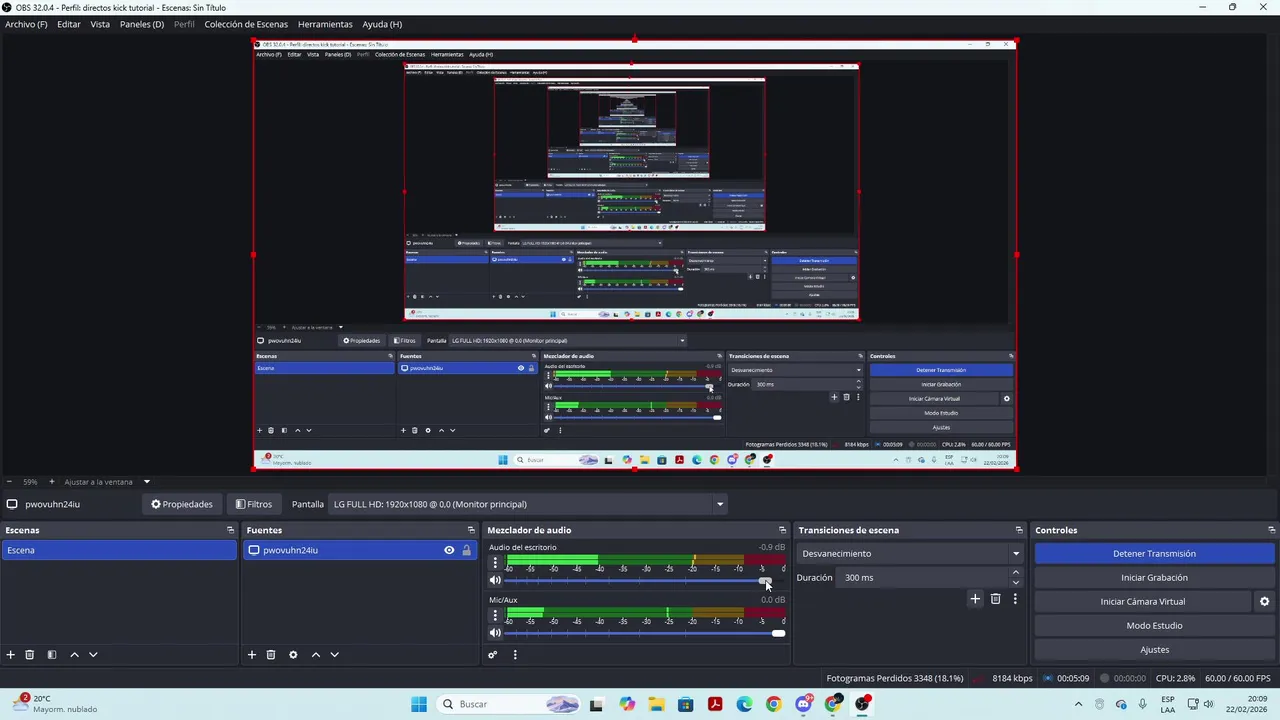The image size is (1280, 720).
Task: Open Colección de Escenas menu
Action: click(x=246, y=24)
